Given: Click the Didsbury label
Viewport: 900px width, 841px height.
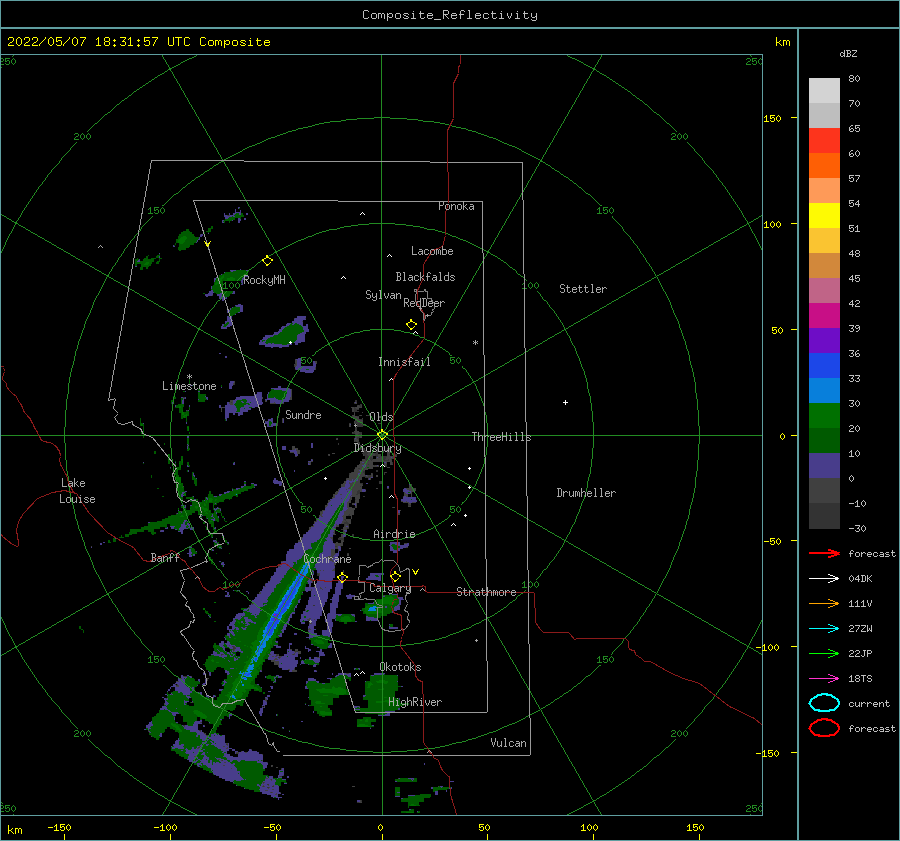Looking at the screenshot, I should [377, 448].
